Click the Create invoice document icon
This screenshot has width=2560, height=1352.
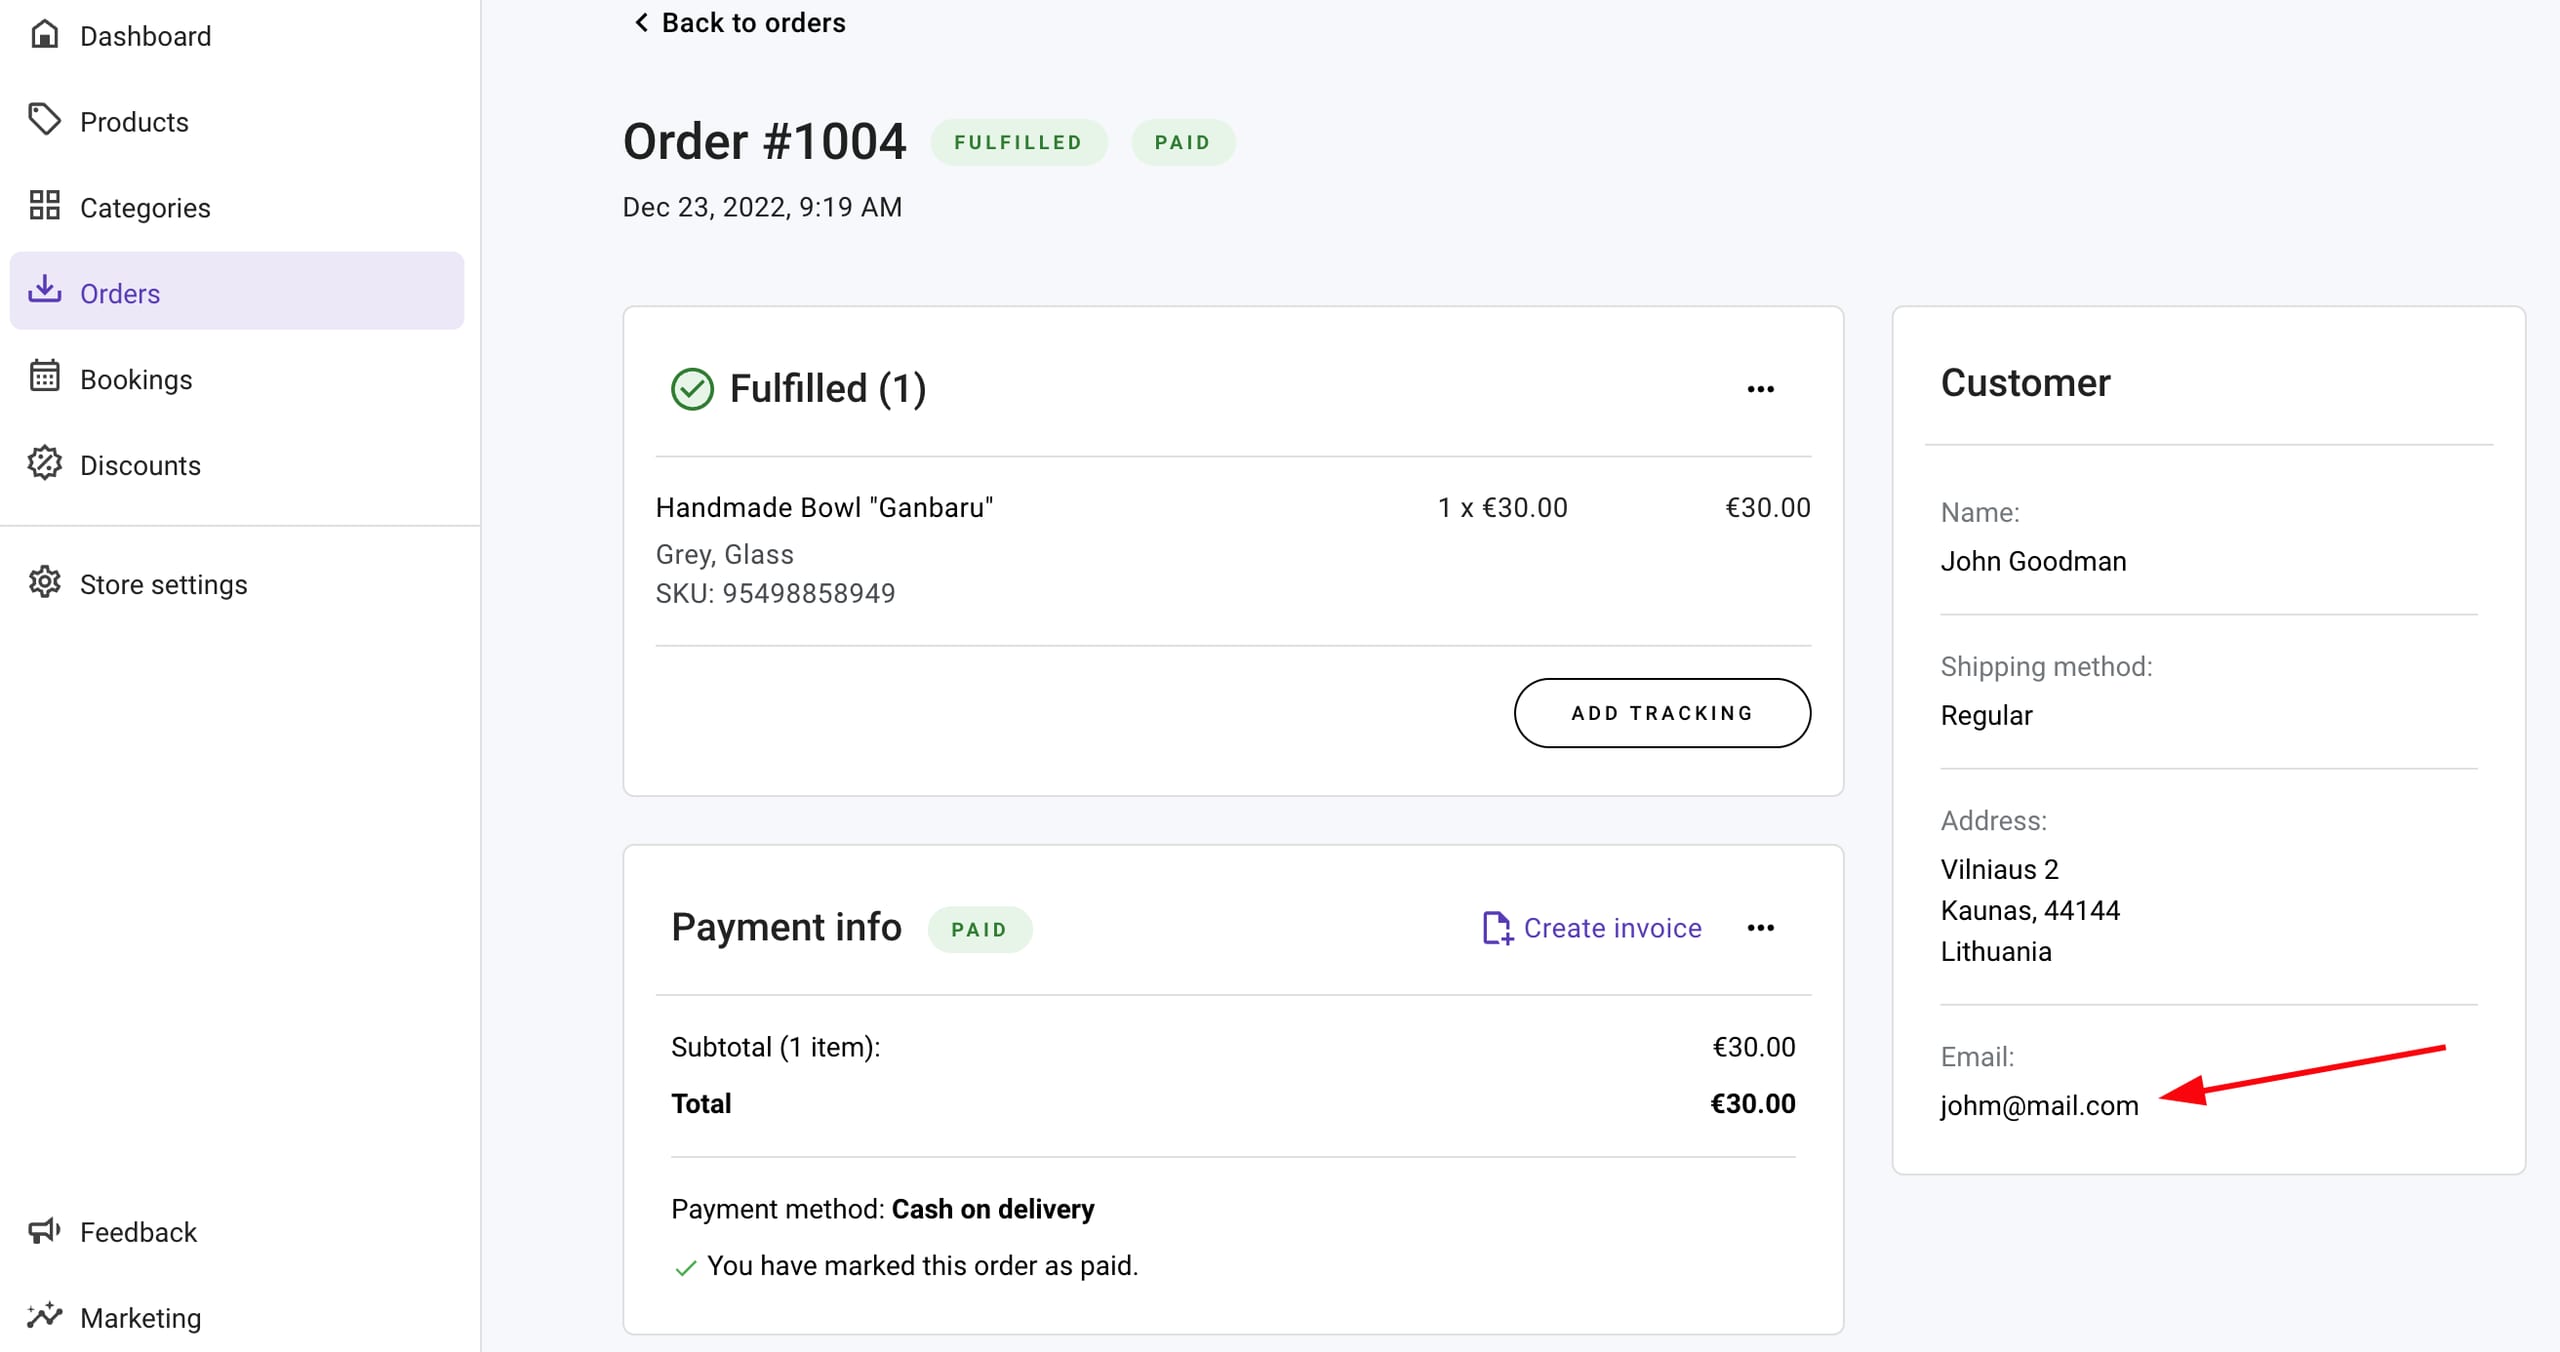1496,928
